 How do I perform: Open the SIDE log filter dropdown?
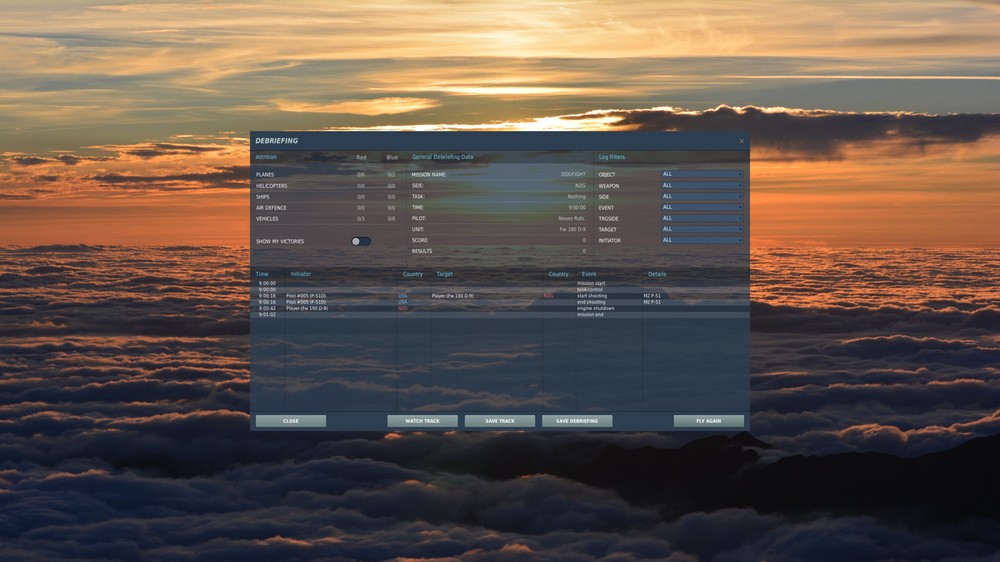(x=702, y=196)
